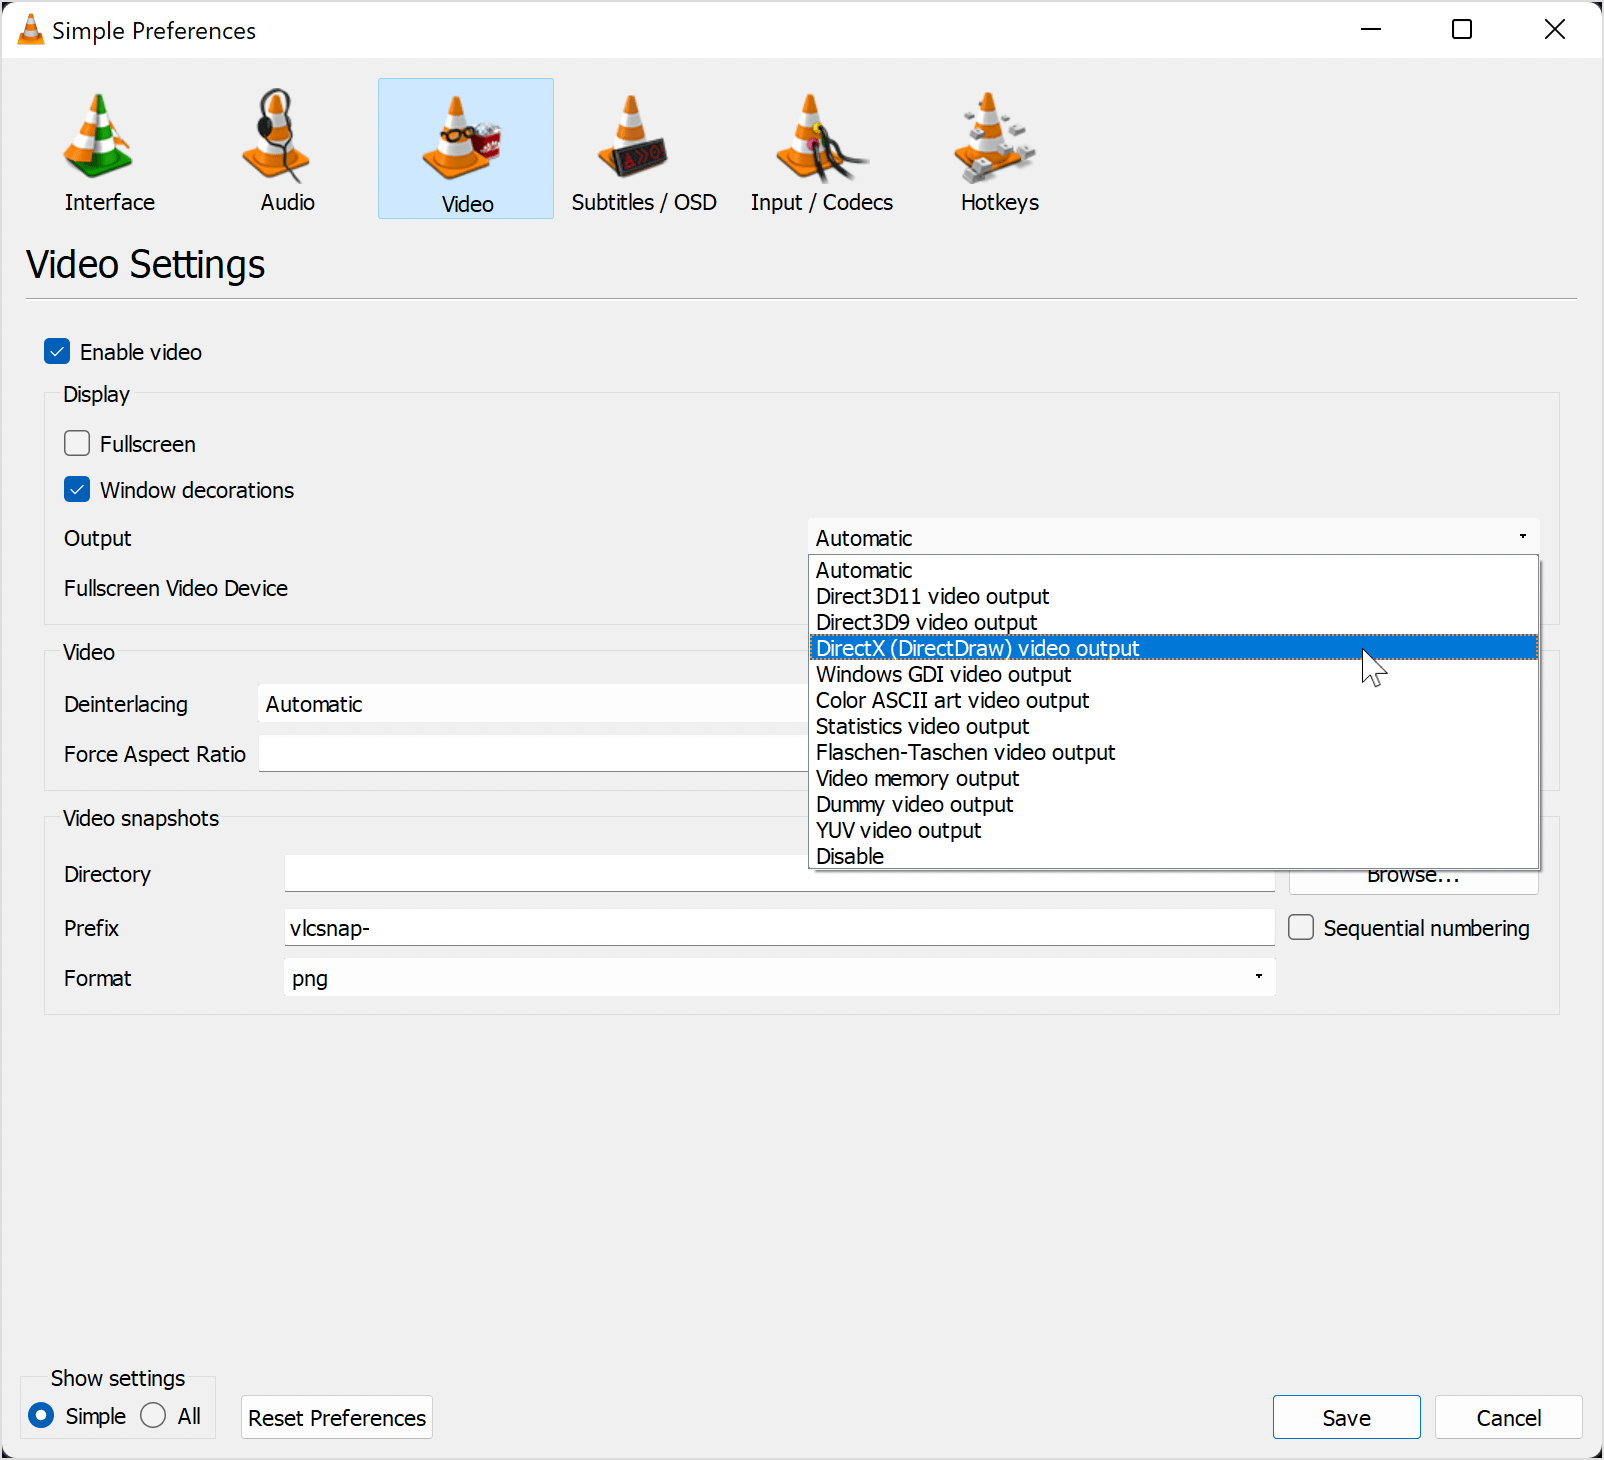The width and height of the screenshot is (1604, 1460).
Task: Choose Direct3D9 video output option
Action: click(x=1173, y=622)
